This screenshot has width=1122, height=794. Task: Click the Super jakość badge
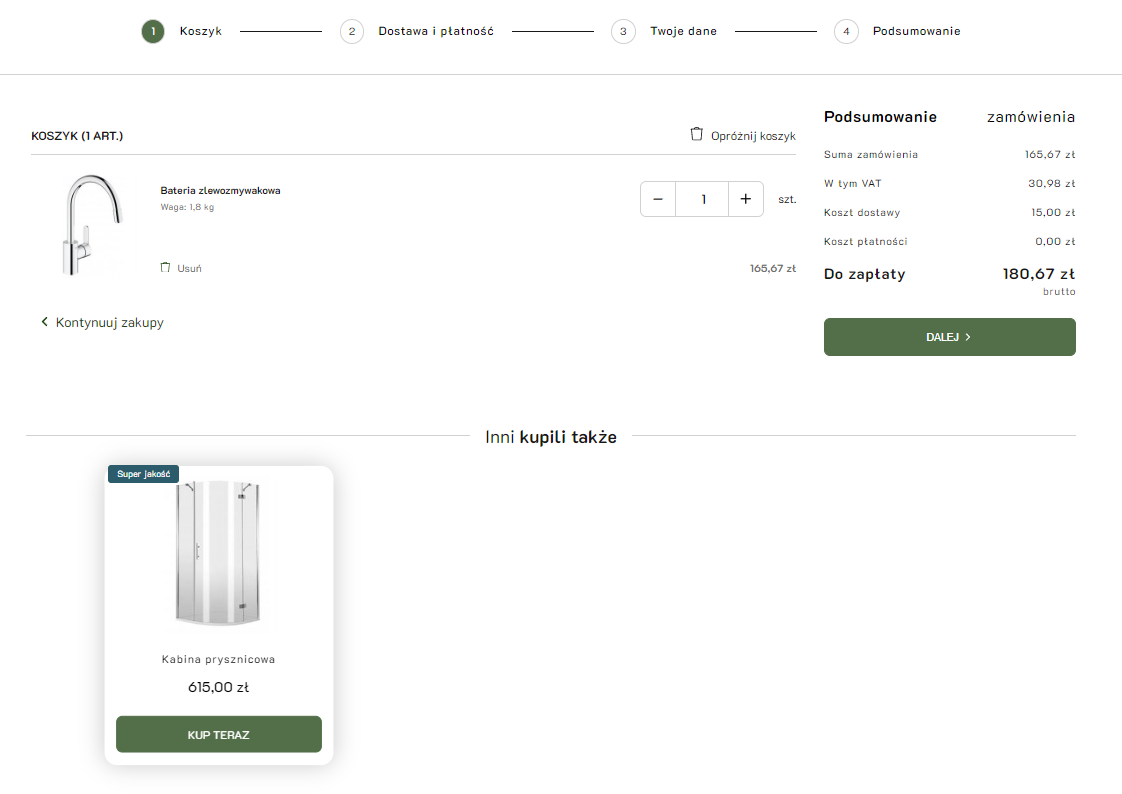pos(143,474)
